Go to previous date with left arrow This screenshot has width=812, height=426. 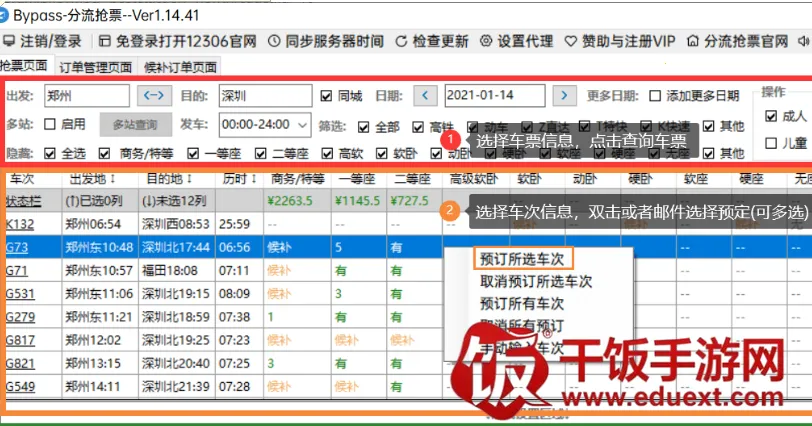click(425, 96)
